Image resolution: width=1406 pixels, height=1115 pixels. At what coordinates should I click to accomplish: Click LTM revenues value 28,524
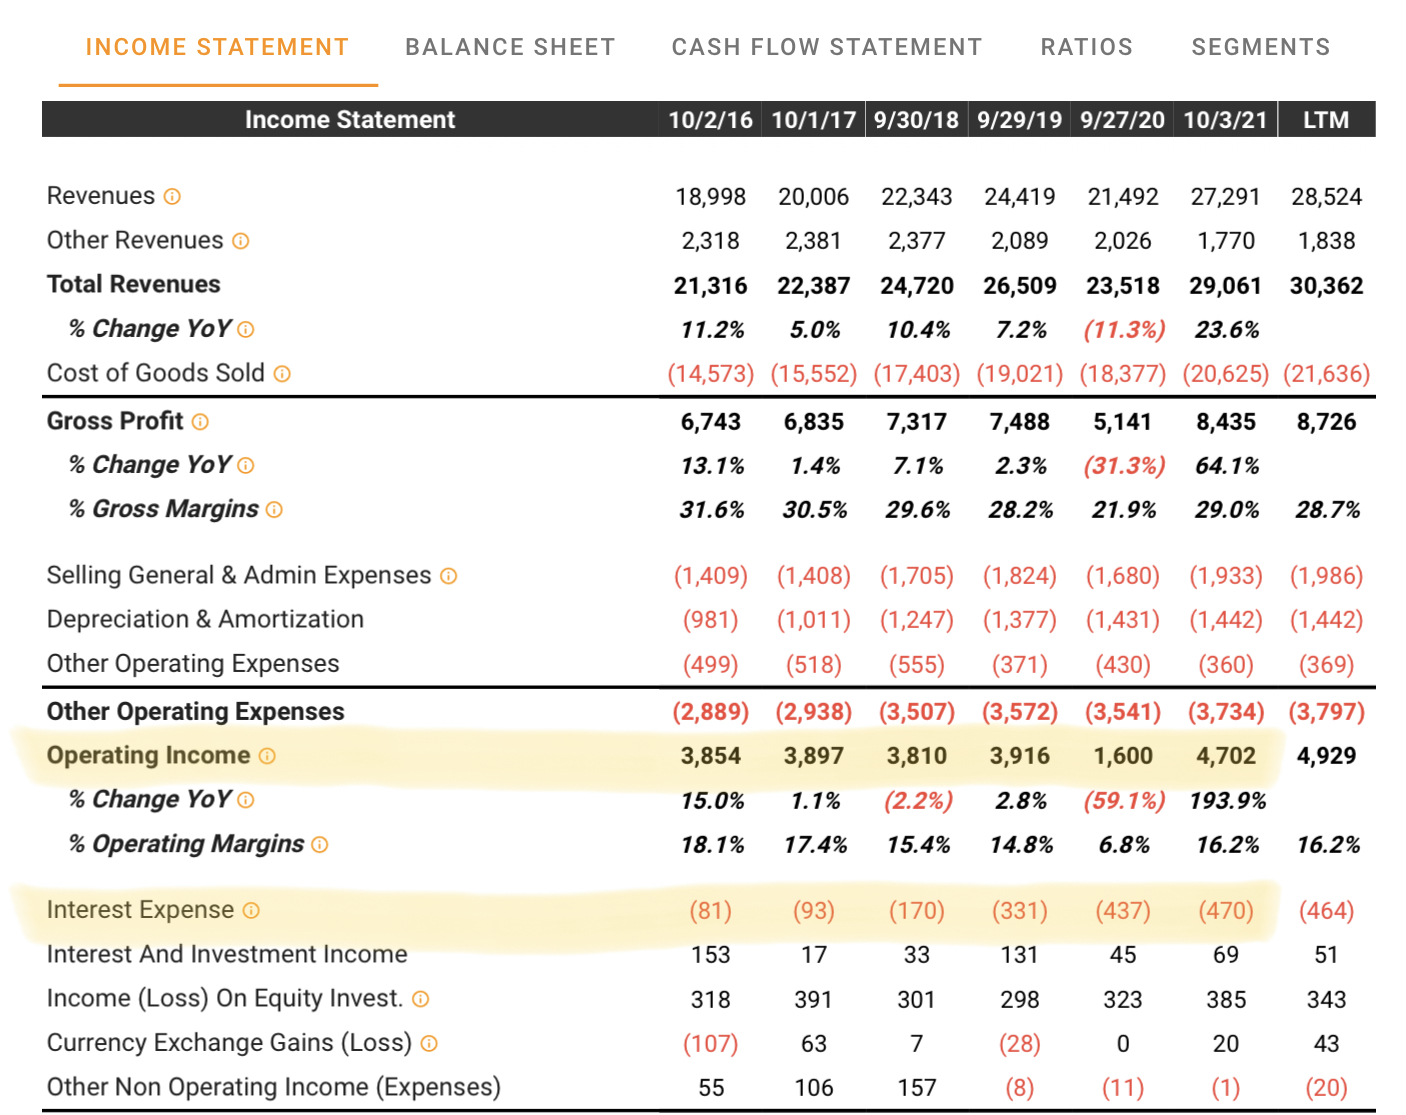tap(1326, 197)
